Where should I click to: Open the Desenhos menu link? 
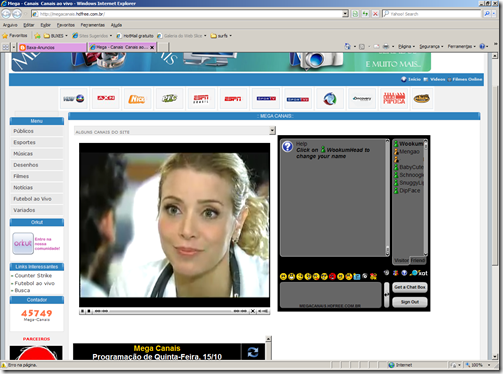point(37,165)
